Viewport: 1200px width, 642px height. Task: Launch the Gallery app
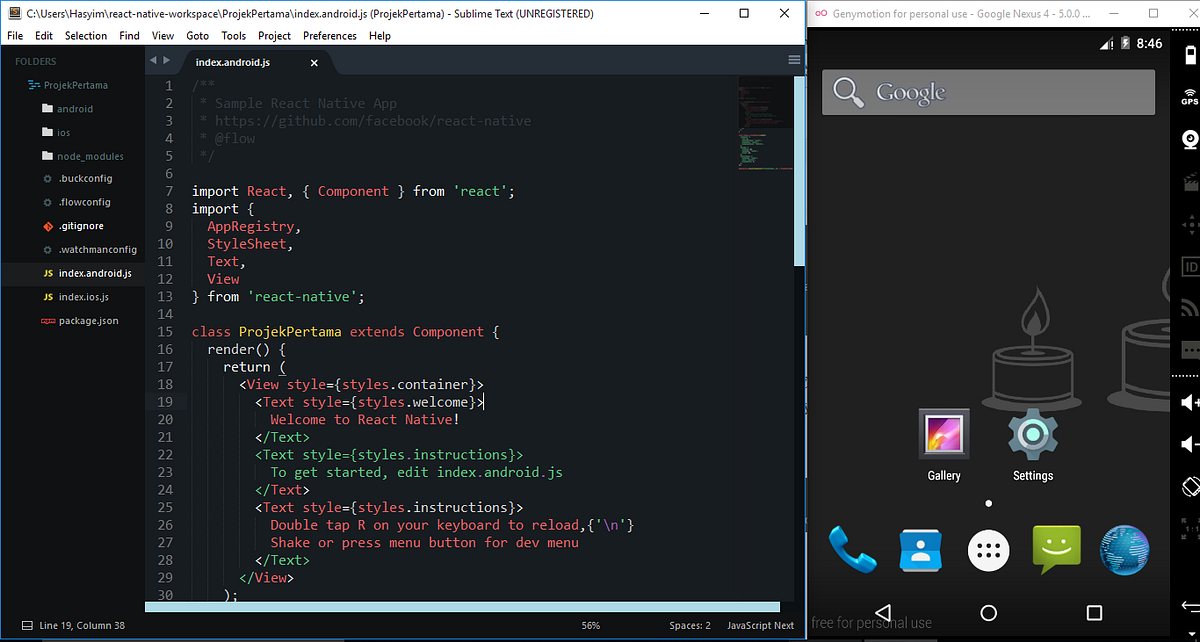(x=943, y=435)
